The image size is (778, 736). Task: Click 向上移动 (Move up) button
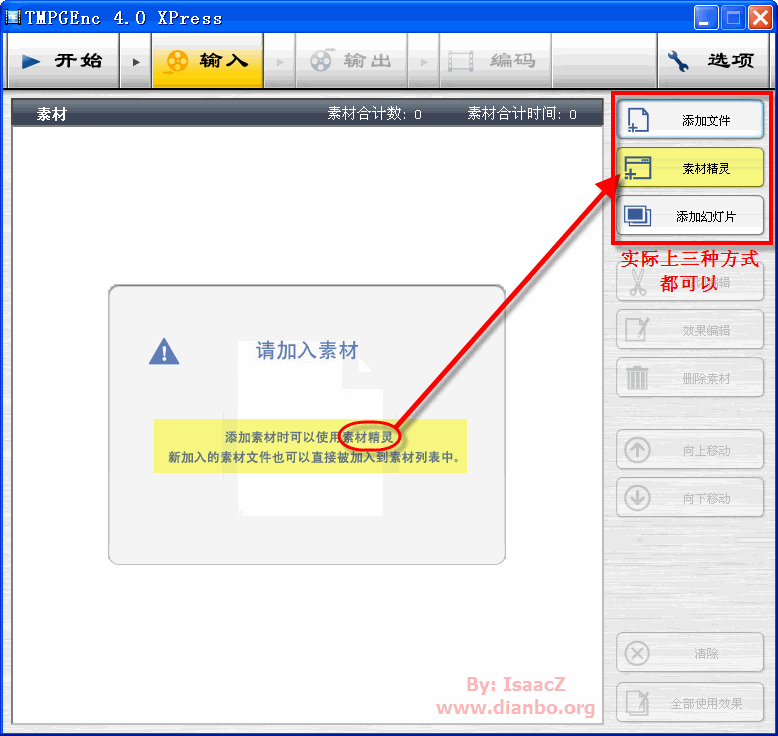690,450
